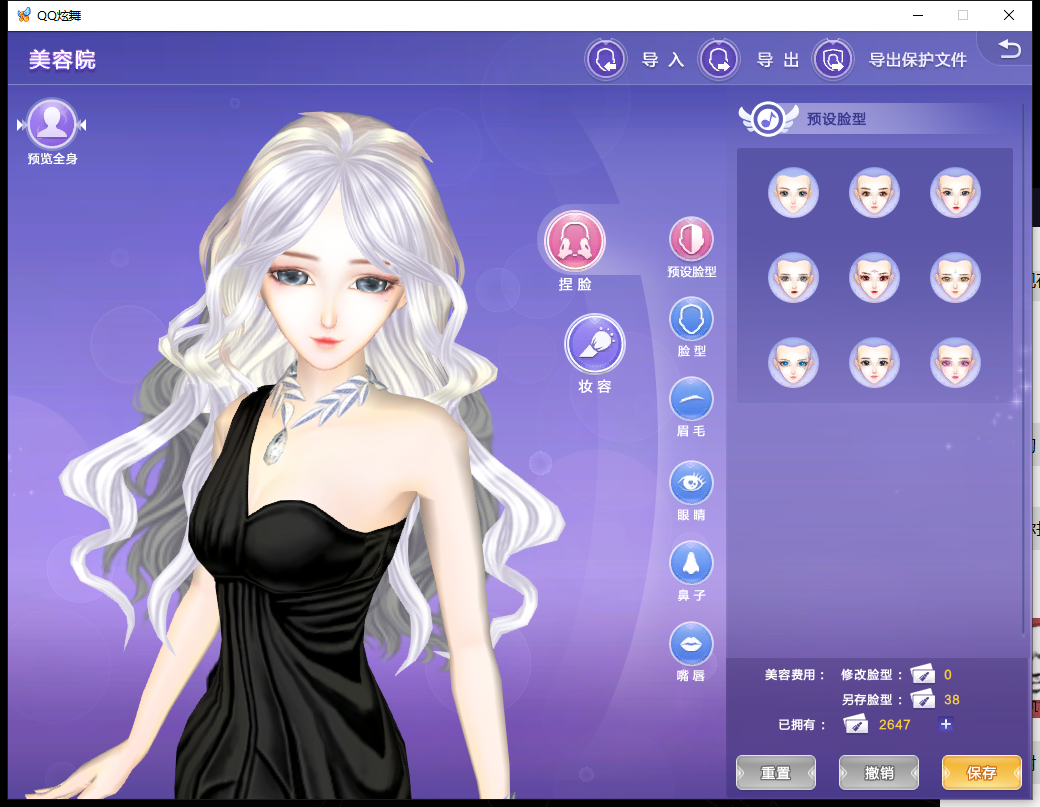The height and width of the screenshot is (807, 1040).
Task: Click the 导出 export icon
Action: pos(719,60)
